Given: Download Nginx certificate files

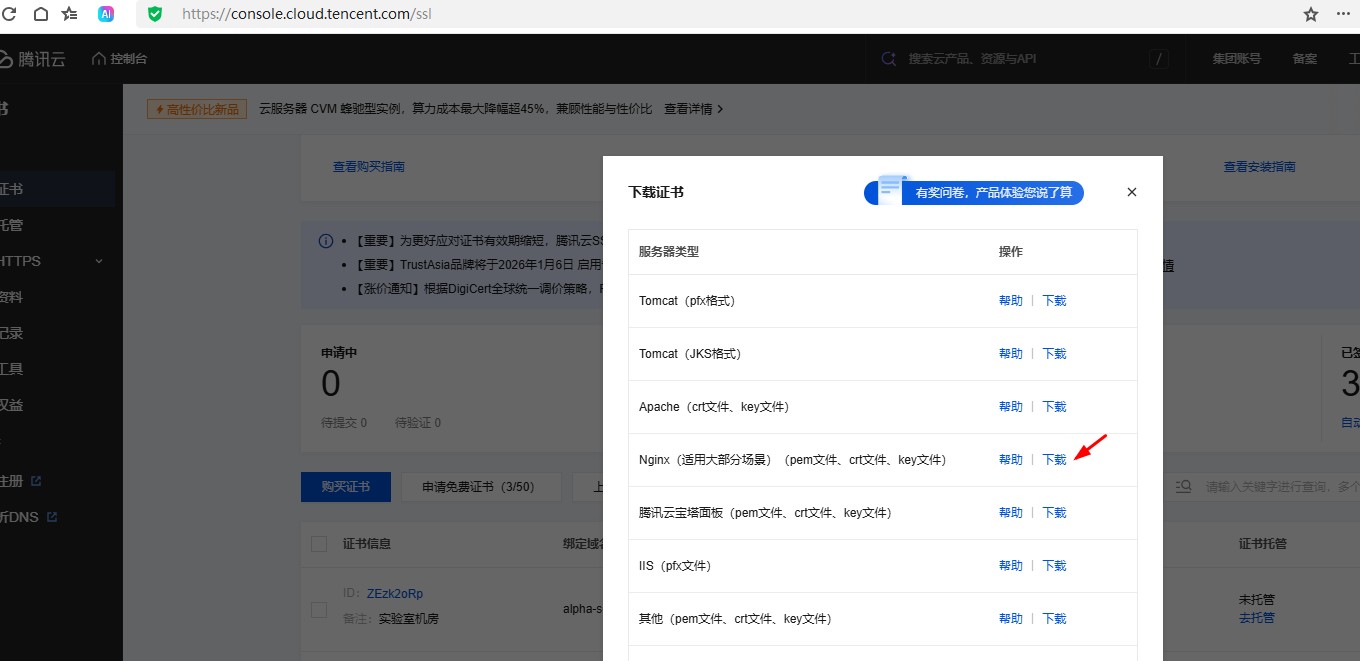Looking at the screenshot, I should tap(1055, 459).
